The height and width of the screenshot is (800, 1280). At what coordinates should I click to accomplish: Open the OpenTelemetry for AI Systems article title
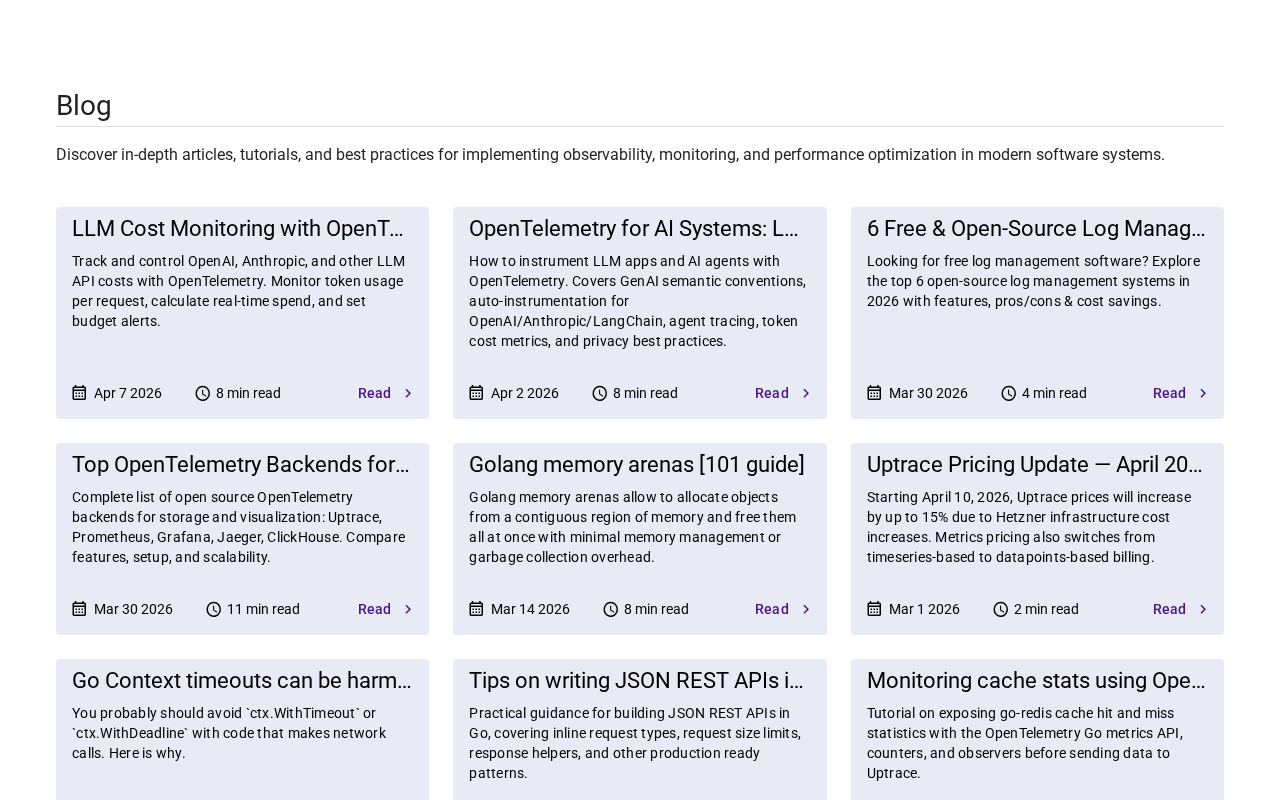[634, 229]
